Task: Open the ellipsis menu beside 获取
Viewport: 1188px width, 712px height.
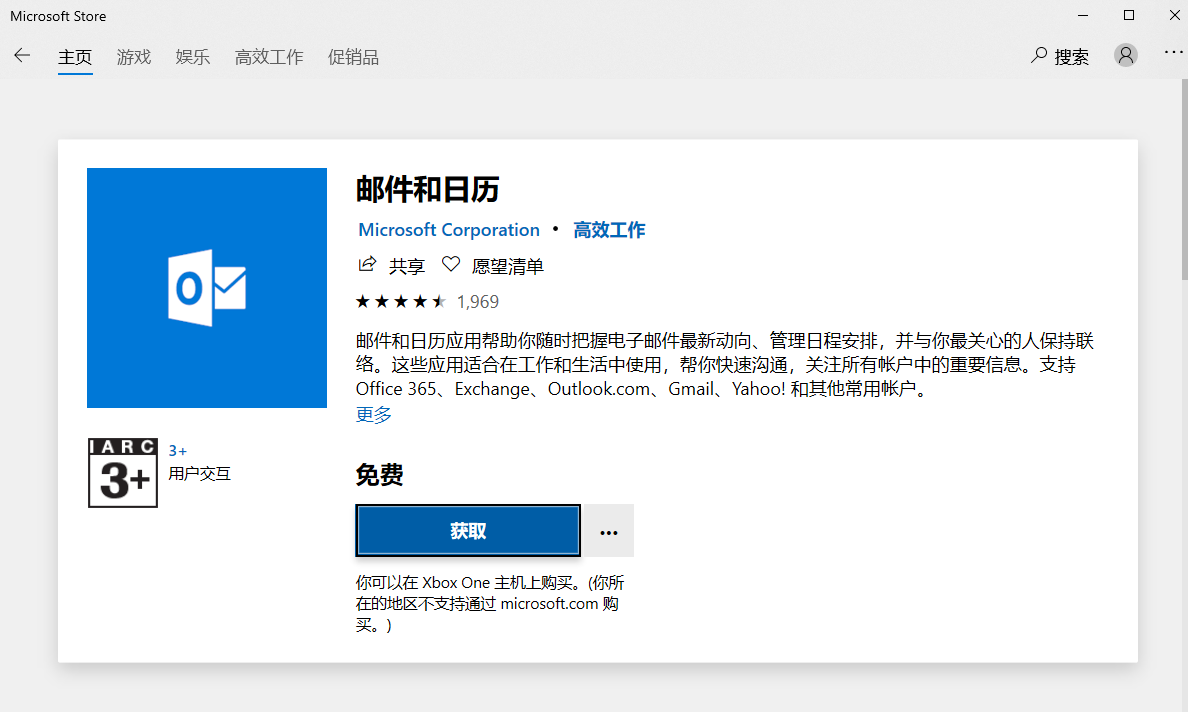Action: [x=609, y=531]
